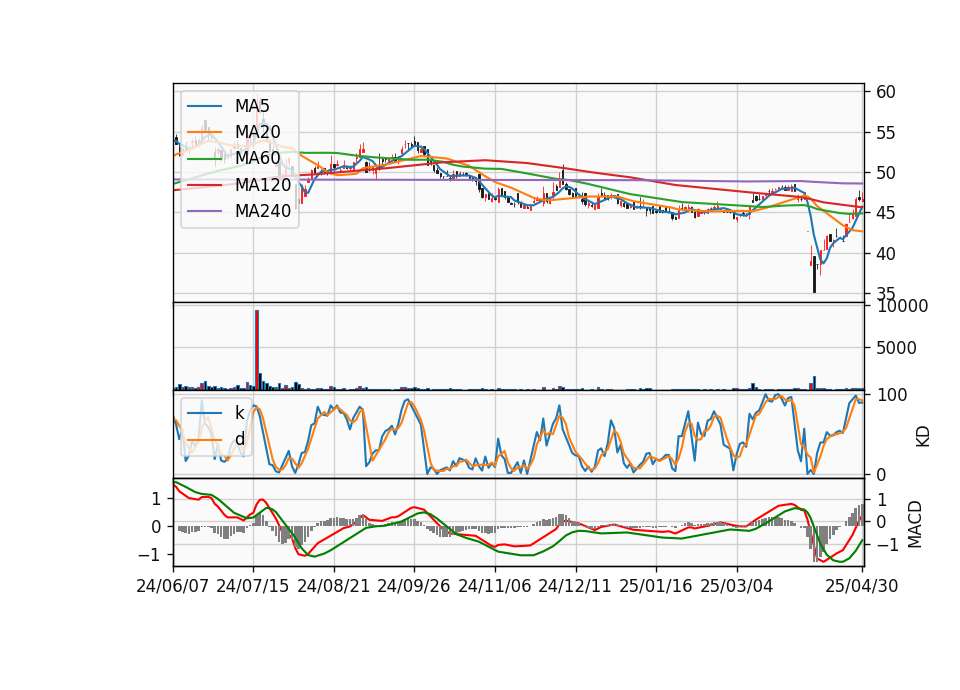Click the 24/08/21 date axis label
Screen dimensions: 960x690
pyautogui.click(x=334, y=586)
